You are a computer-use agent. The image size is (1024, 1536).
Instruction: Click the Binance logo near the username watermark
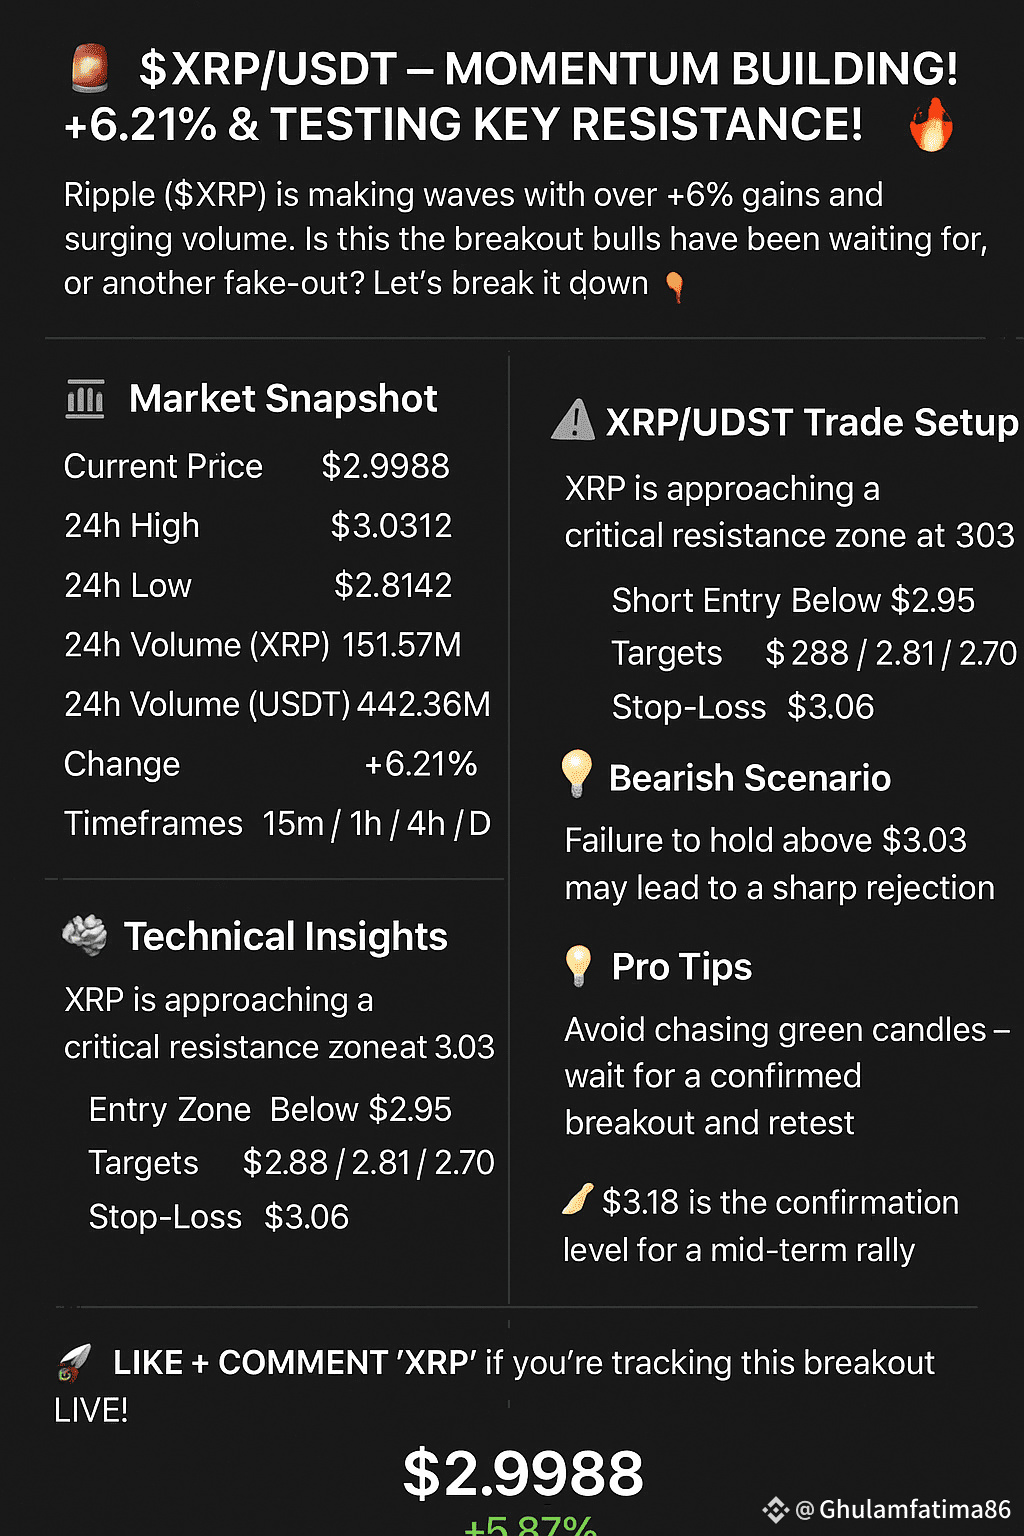click(775, 1509)
